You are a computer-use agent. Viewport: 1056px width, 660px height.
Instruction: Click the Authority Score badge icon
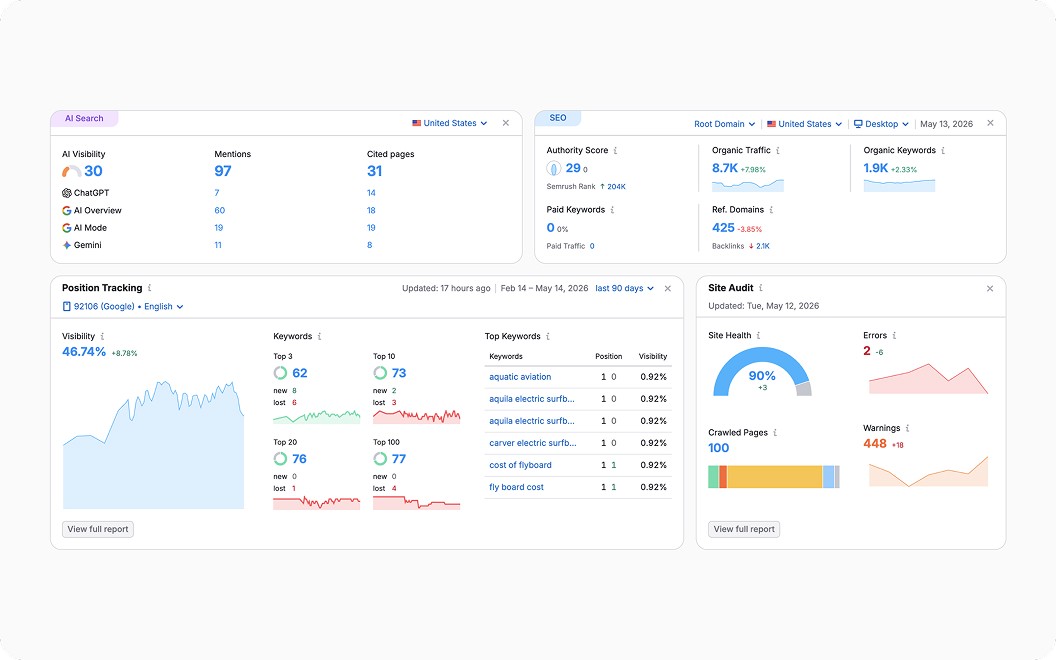pyautogui.click(x=554, y=168)
